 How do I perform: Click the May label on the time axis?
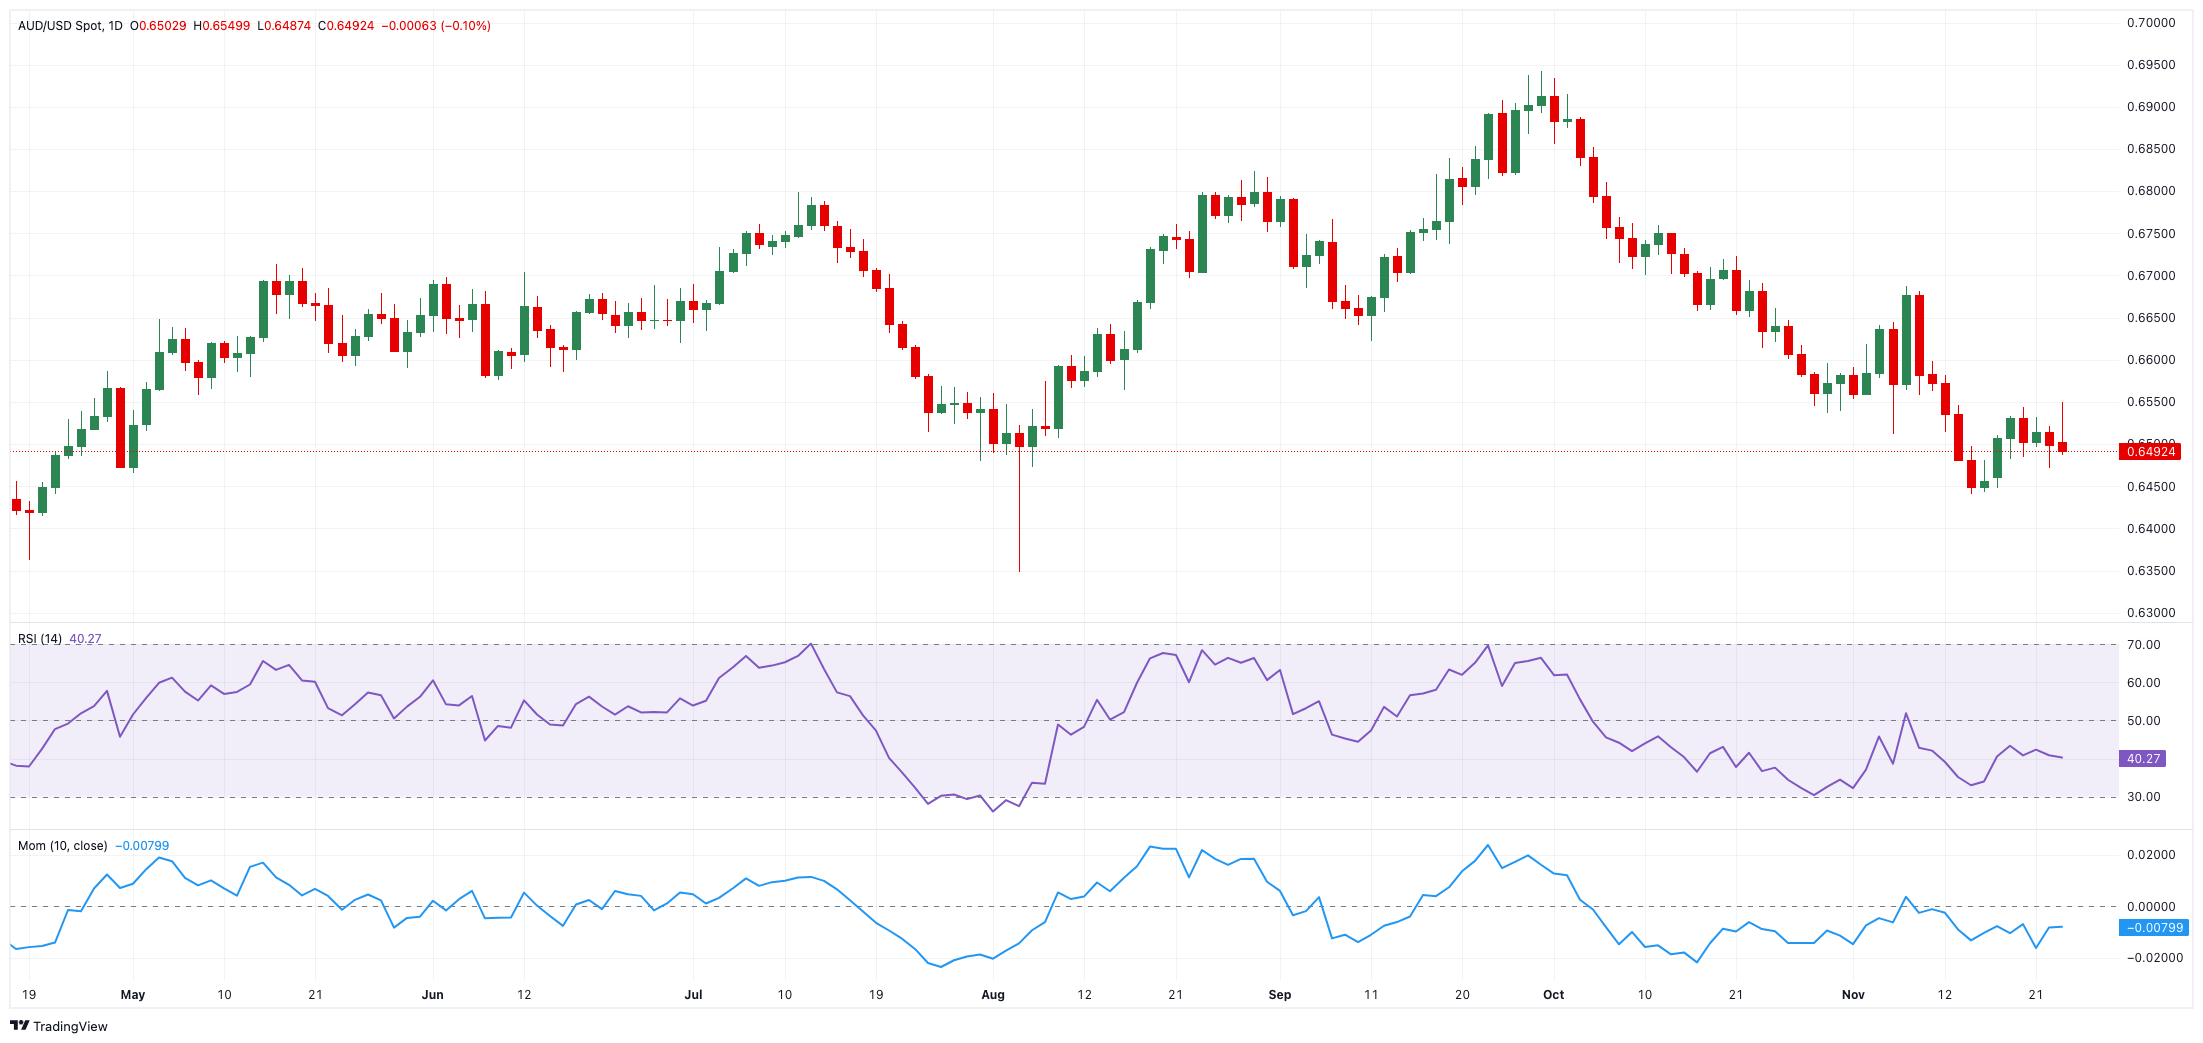click(x=131, y=995)
